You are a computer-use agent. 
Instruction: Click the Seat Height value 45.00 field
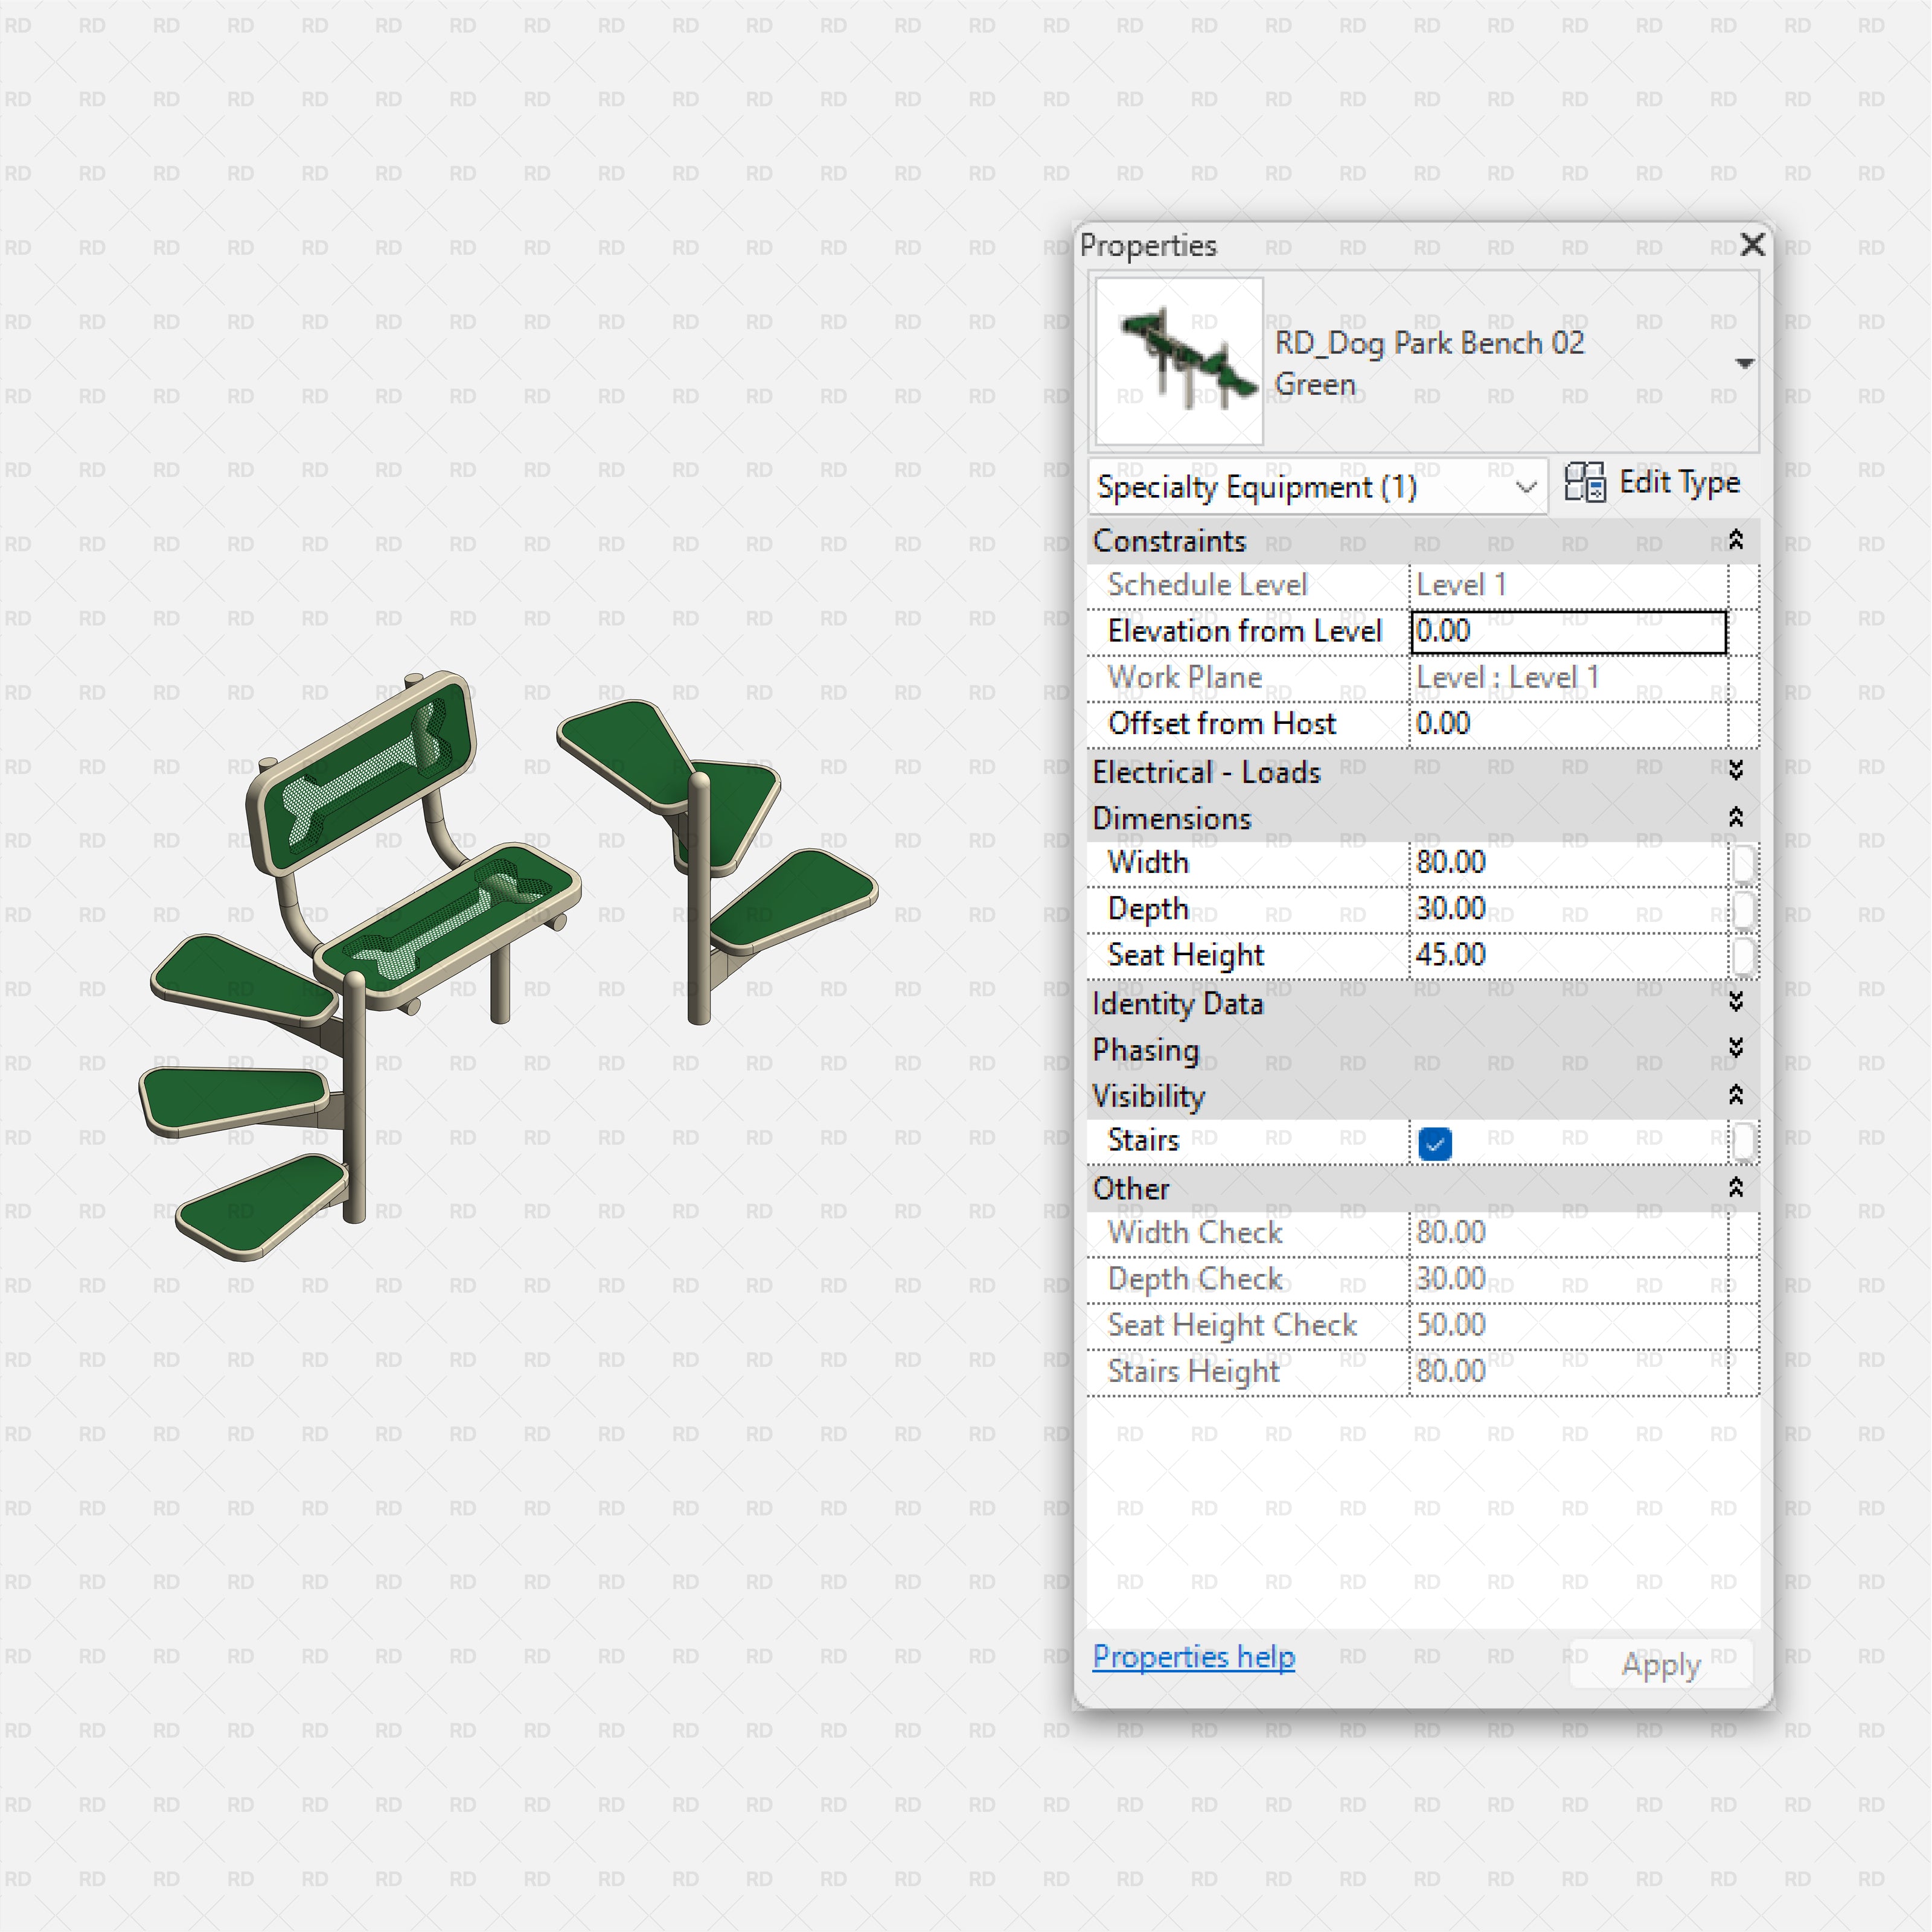click(x=1568, y=955)
